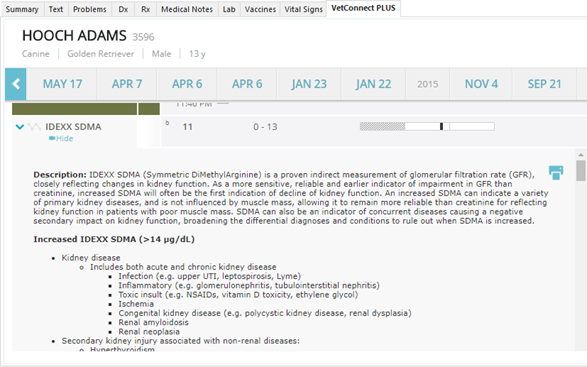
Task: Switch to the Summary tab
Action: (22, 9)
